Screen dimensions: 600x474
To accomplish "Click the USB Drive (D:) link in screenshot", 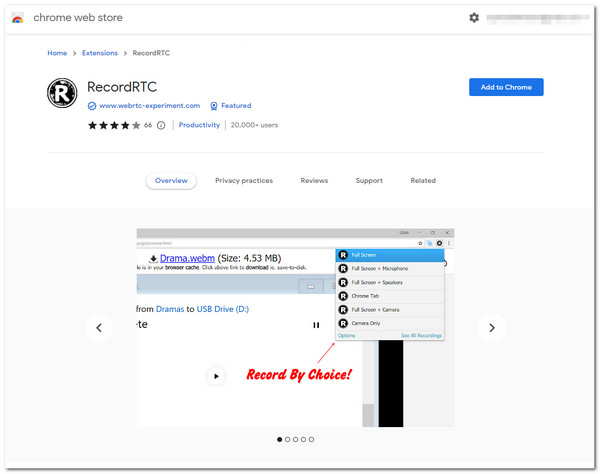I will tap(223, 309).
